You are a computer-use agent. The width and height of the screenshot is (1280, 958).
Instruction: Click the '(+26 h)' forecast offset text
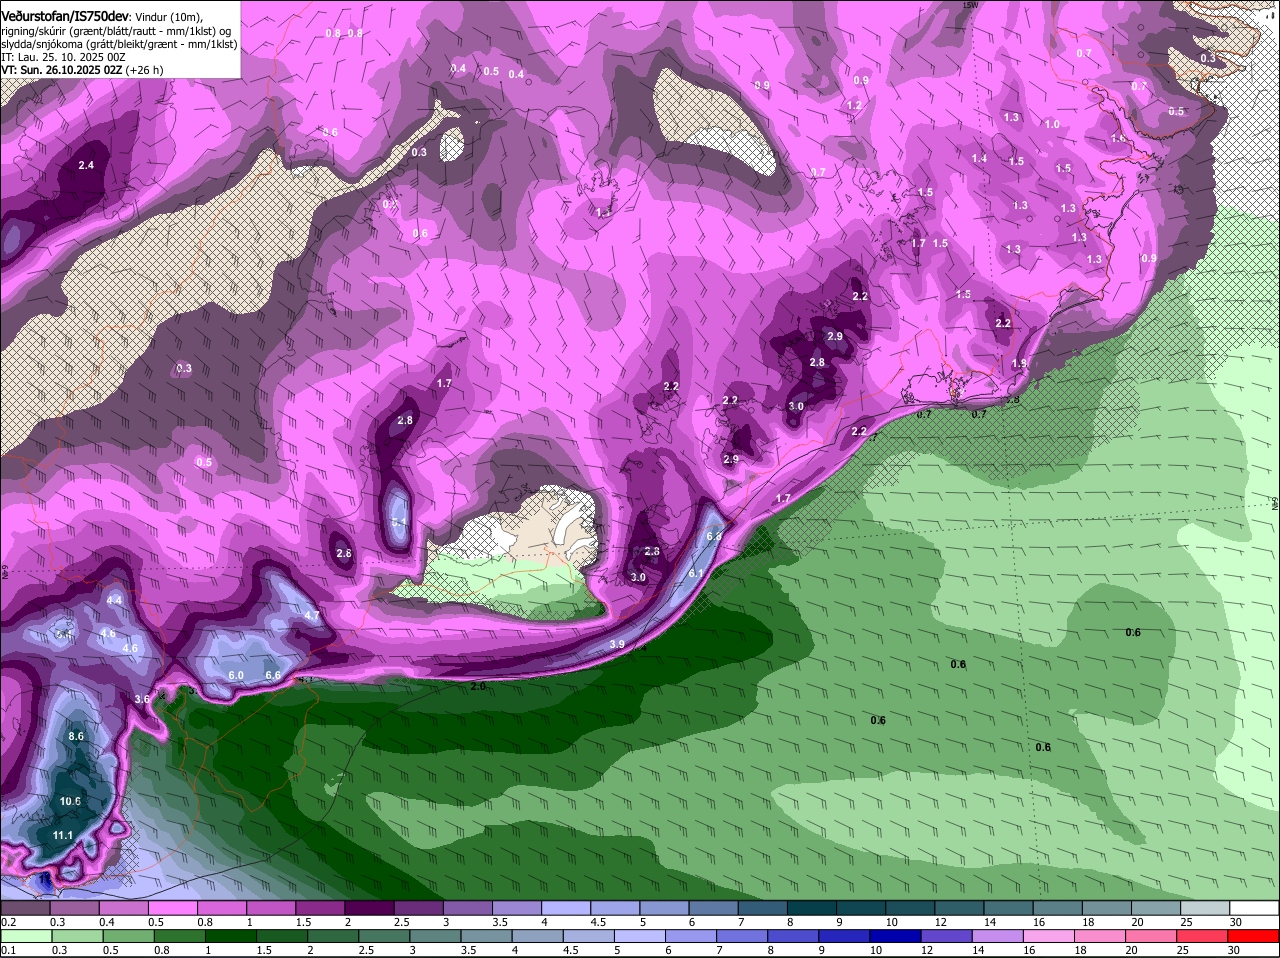(x=146, y=70)
